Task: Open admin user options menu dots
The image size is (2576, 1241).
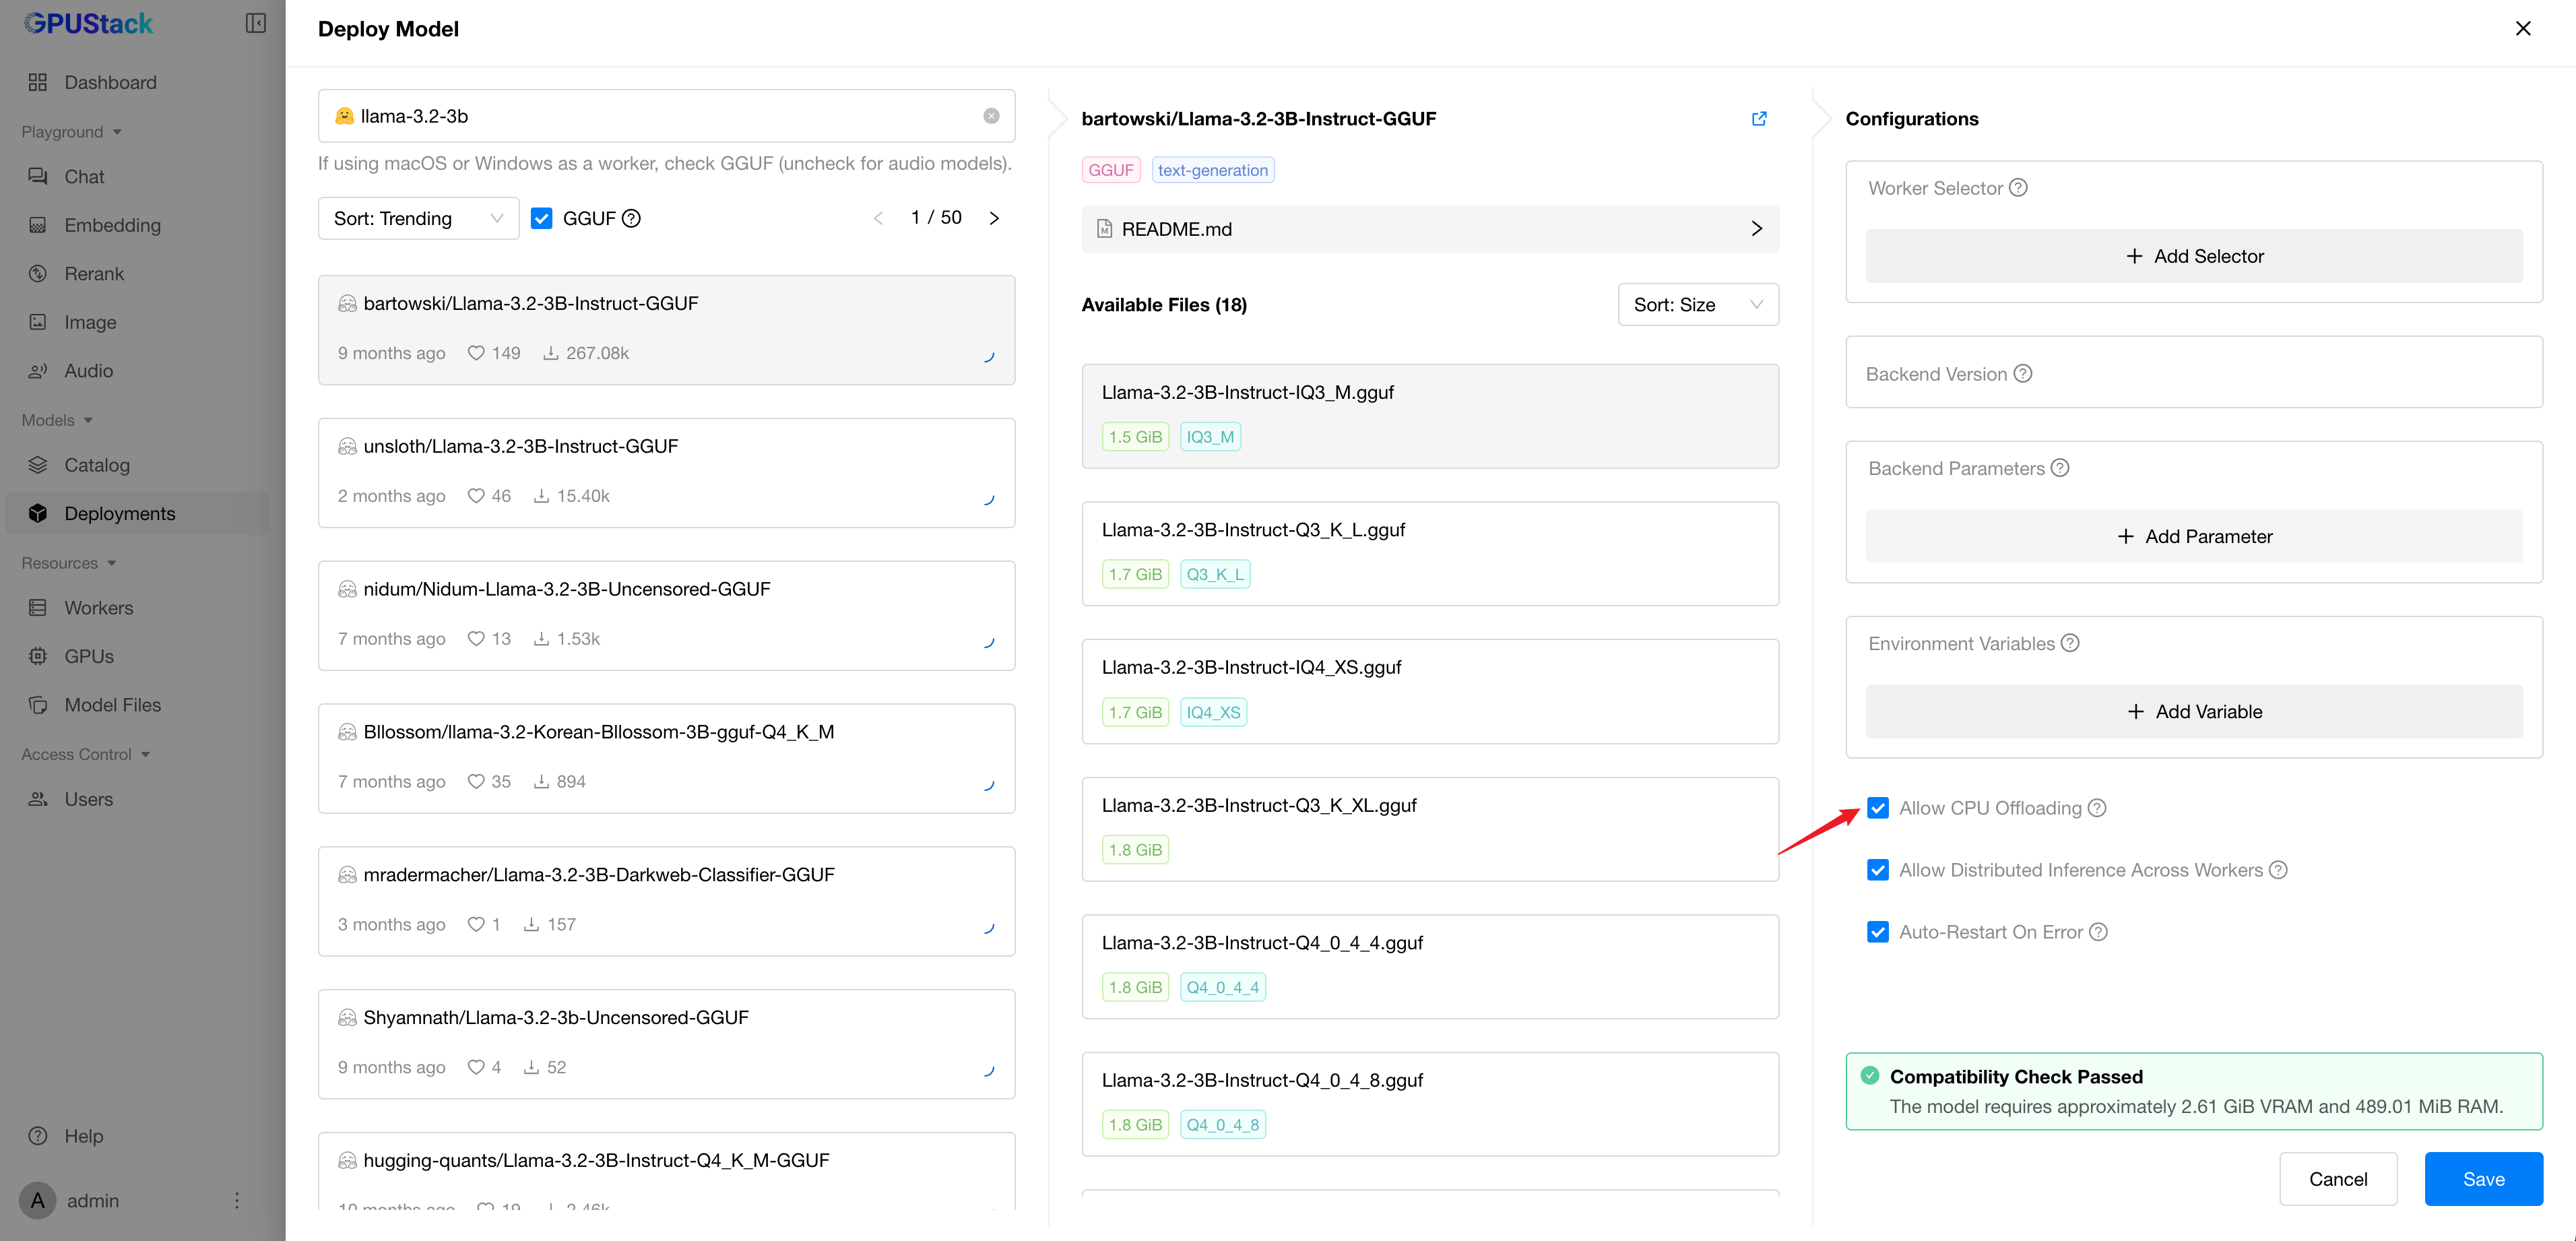Action: click(237, 1200)
